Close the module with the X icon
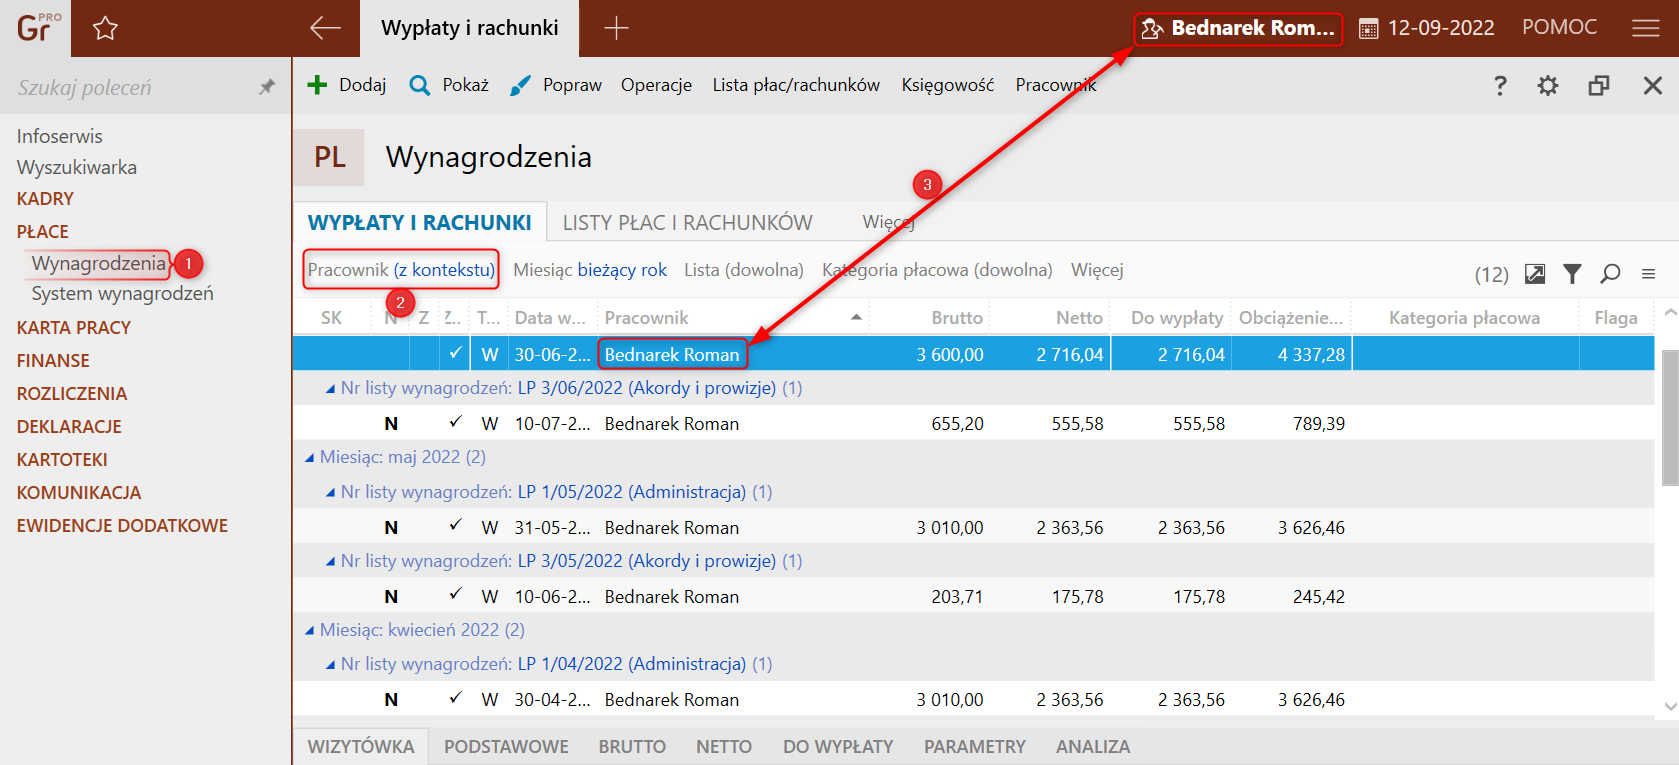Viewport: 1679px width, 765px height. 1653,85
